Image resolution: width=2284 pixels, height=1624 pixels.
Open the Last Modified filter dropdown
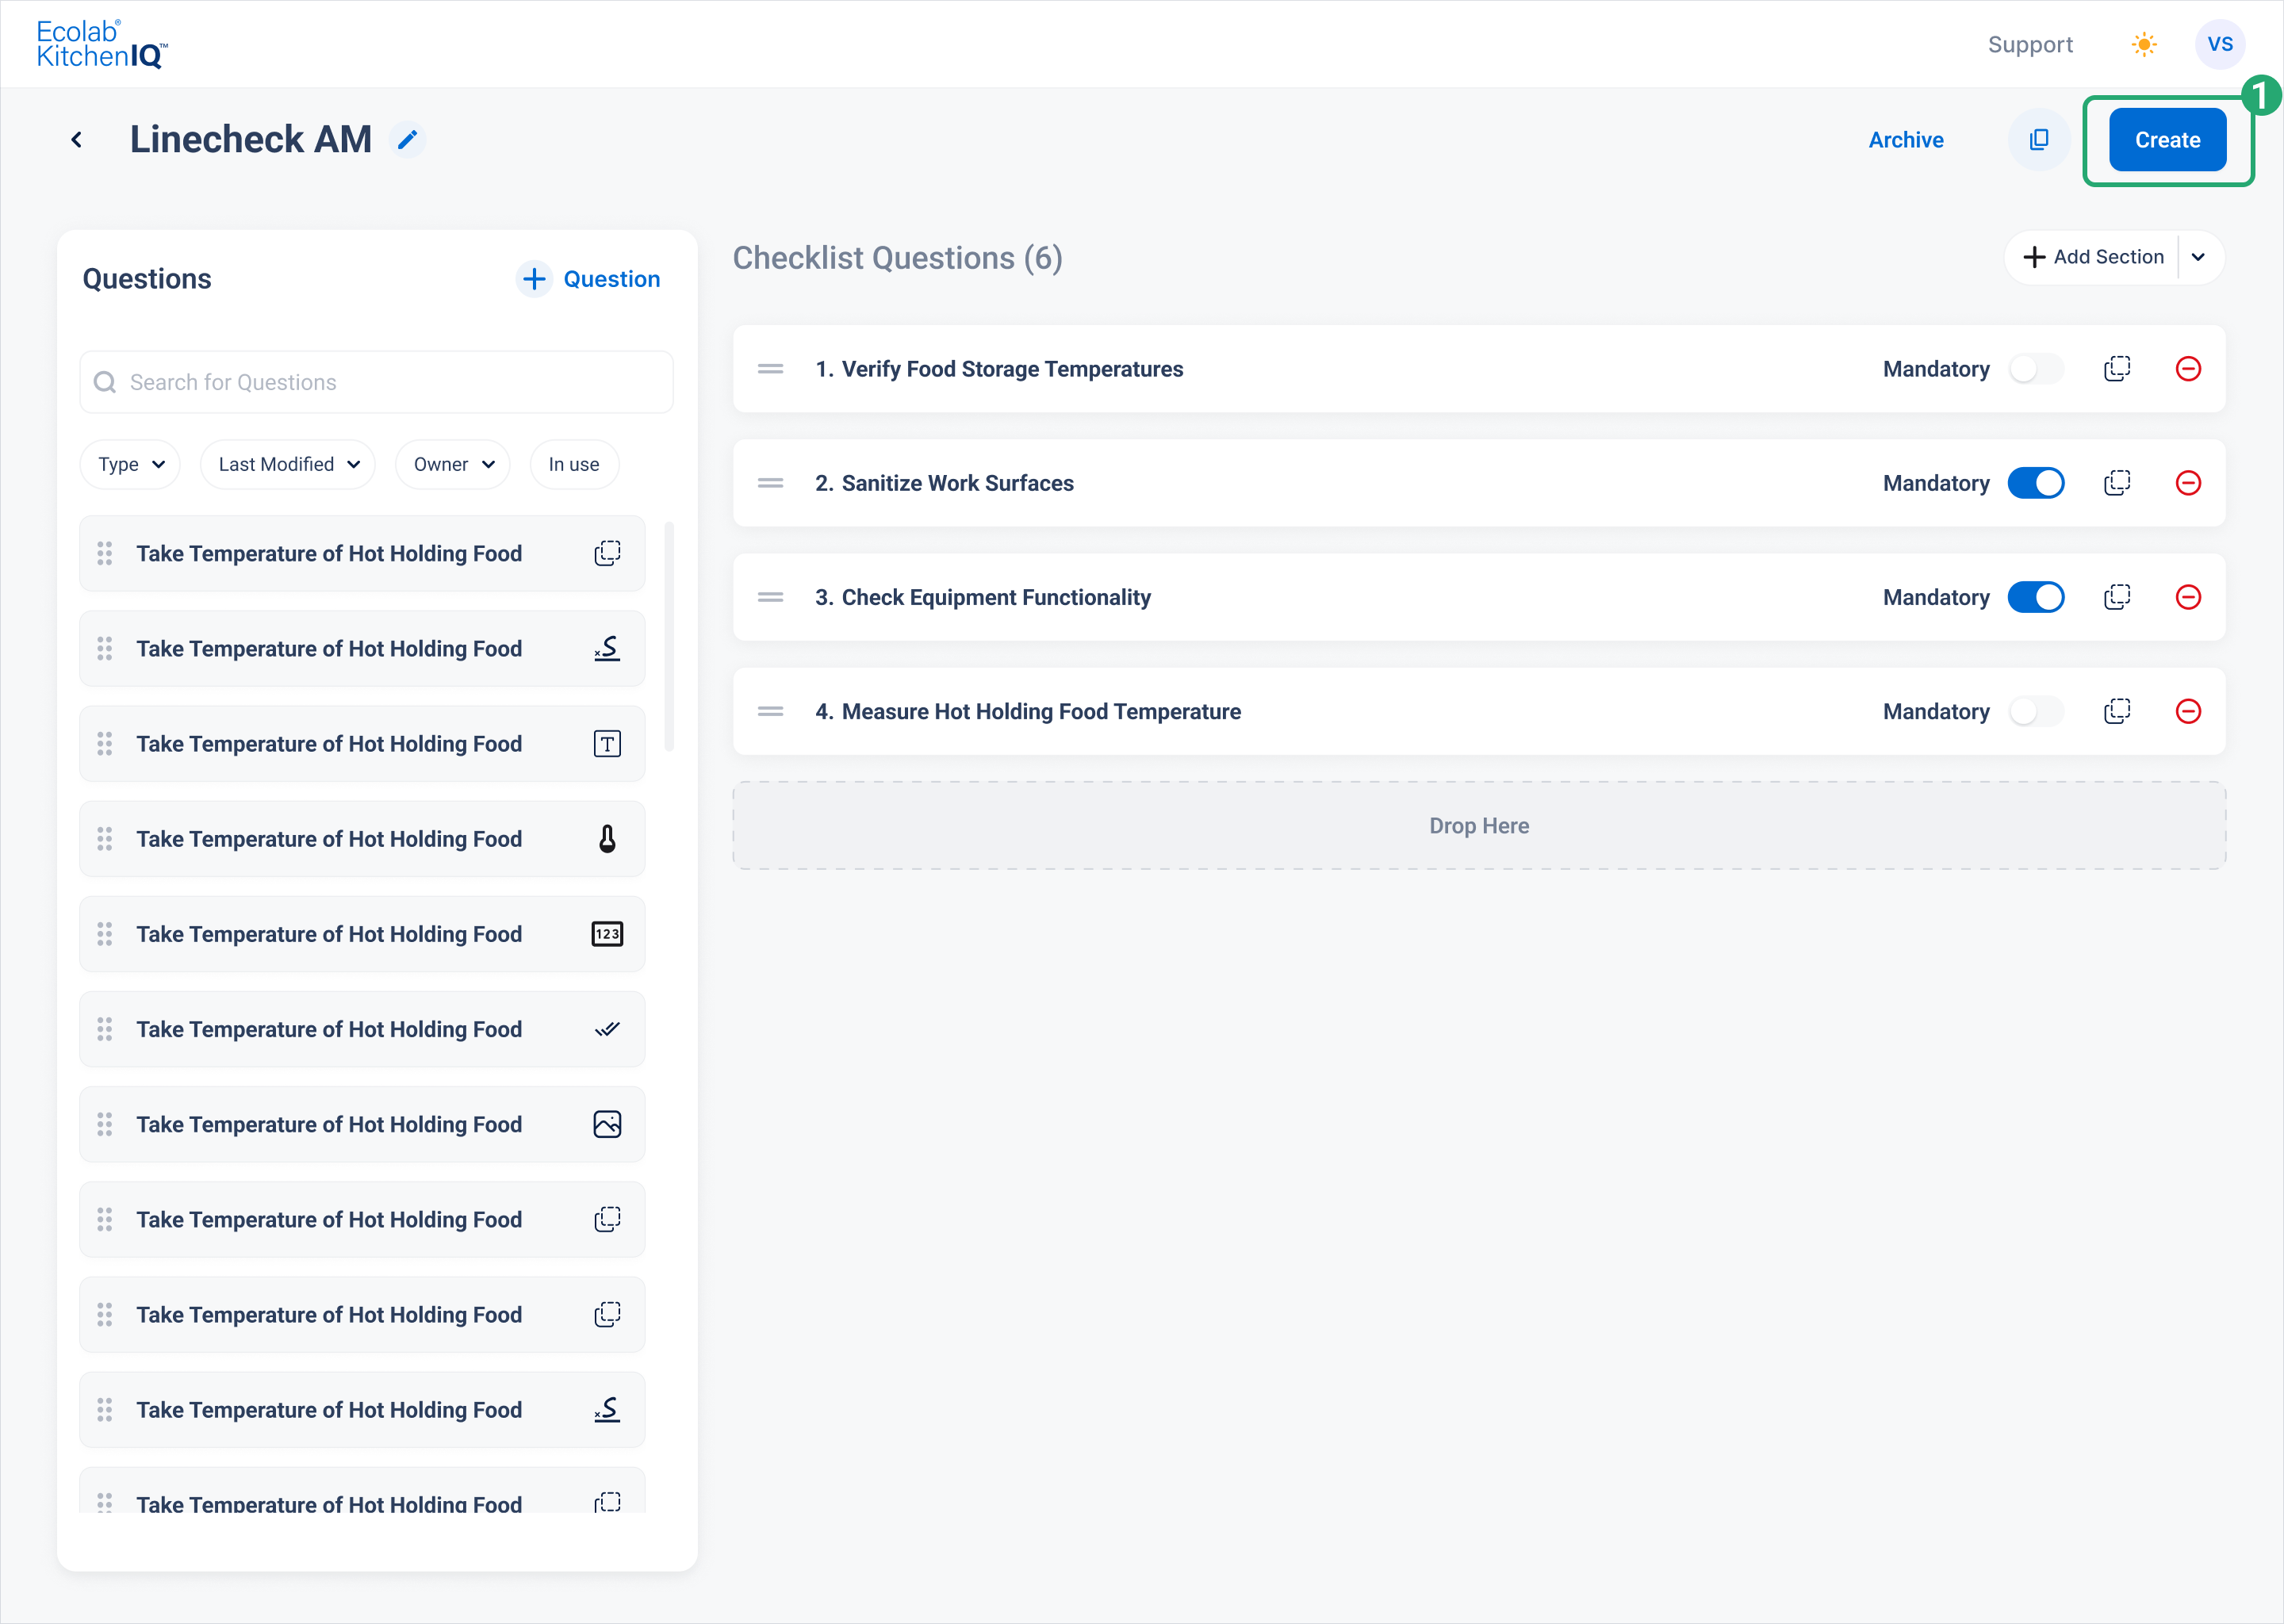click(x=288, y=464)
